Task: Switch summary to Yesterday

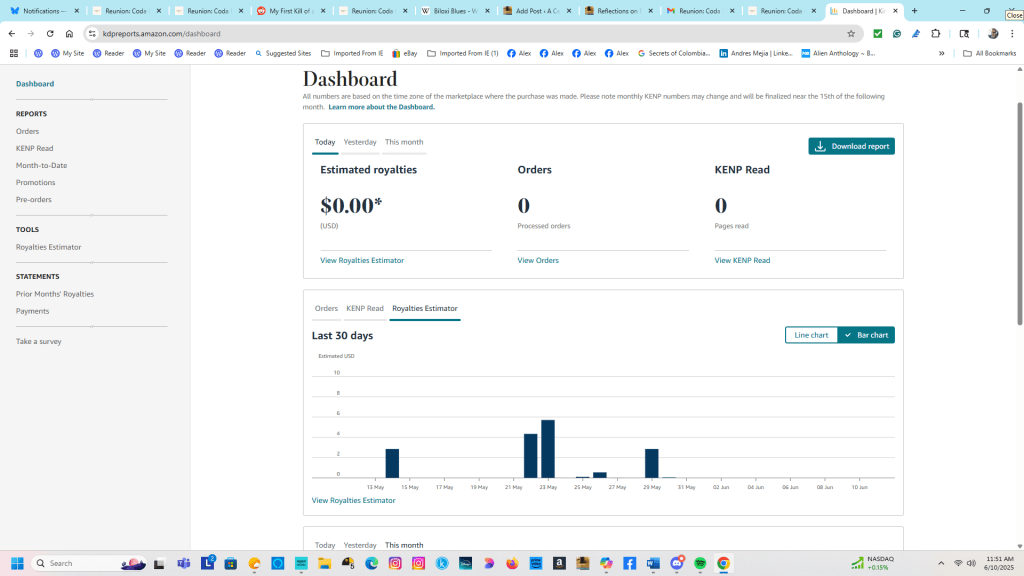Action: [360, 142]
